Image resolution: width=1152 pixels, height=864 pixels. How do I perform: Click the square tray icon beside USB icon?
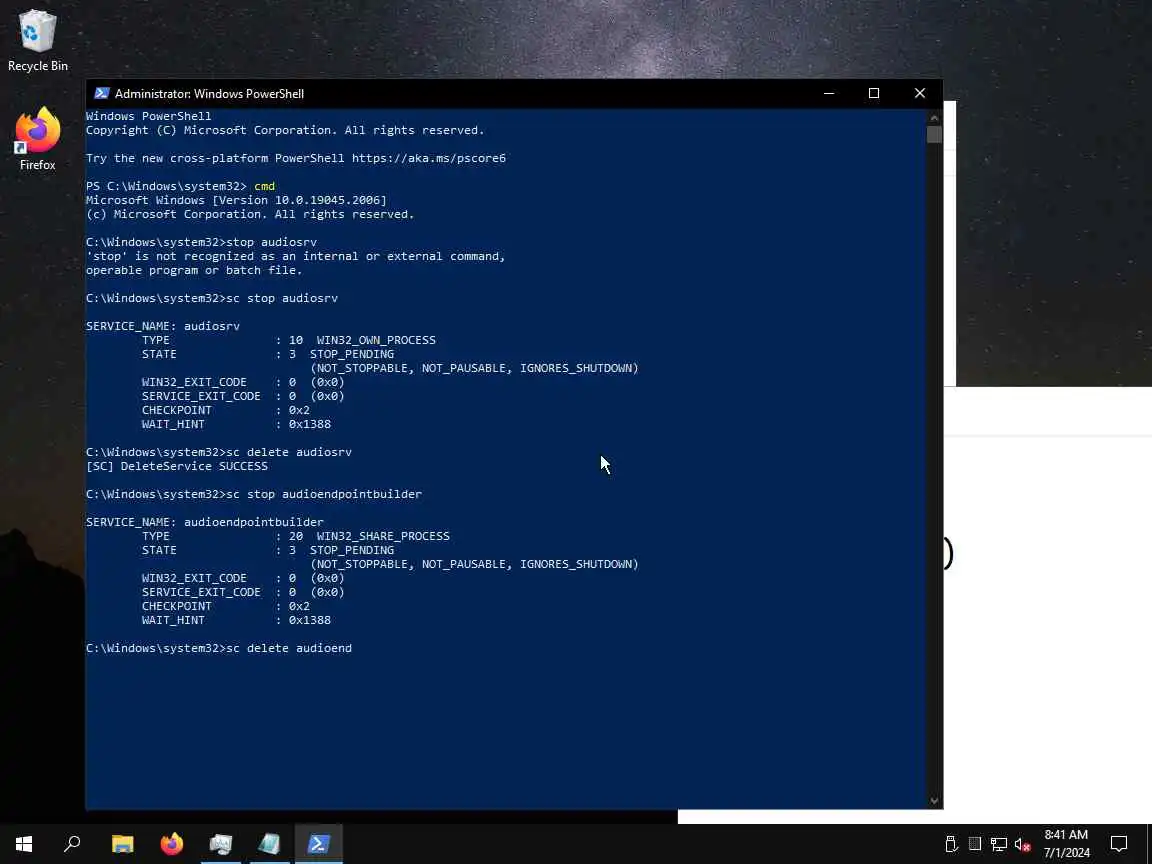[x=975, y=844]
